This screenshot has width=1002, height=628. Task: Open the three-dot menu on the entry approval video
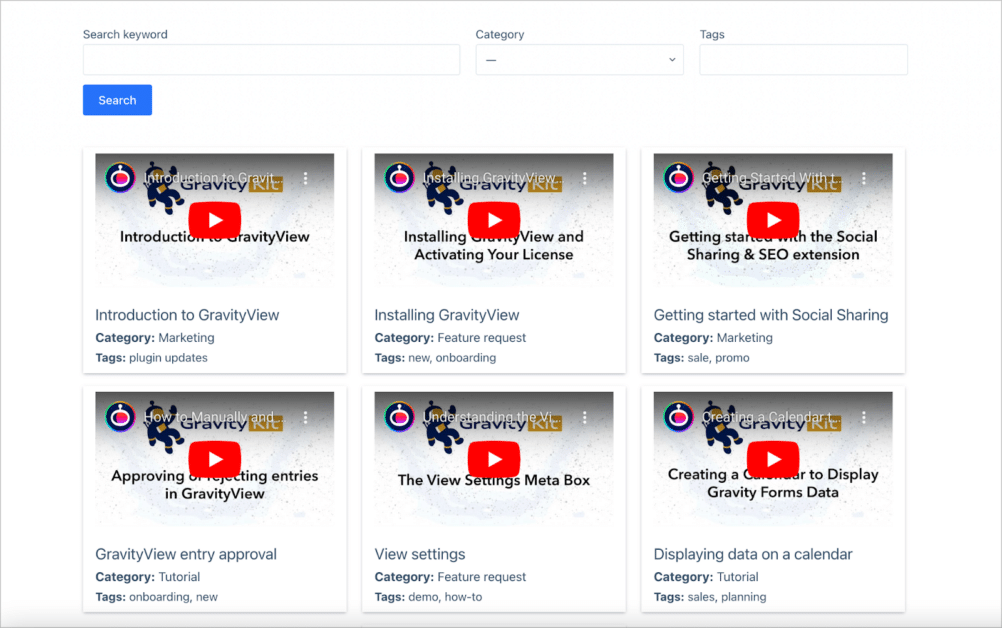coord(305,416)
